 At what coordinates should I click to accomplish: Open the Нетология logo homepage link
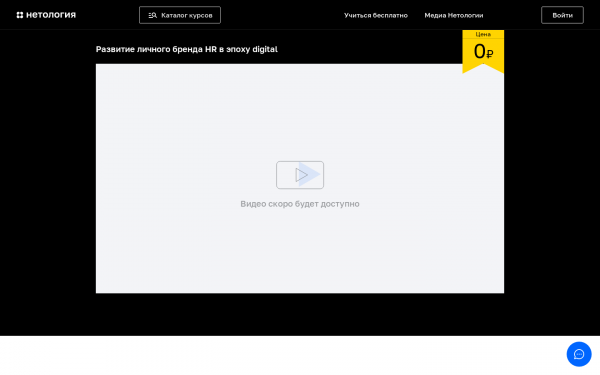tap(46, 15)
